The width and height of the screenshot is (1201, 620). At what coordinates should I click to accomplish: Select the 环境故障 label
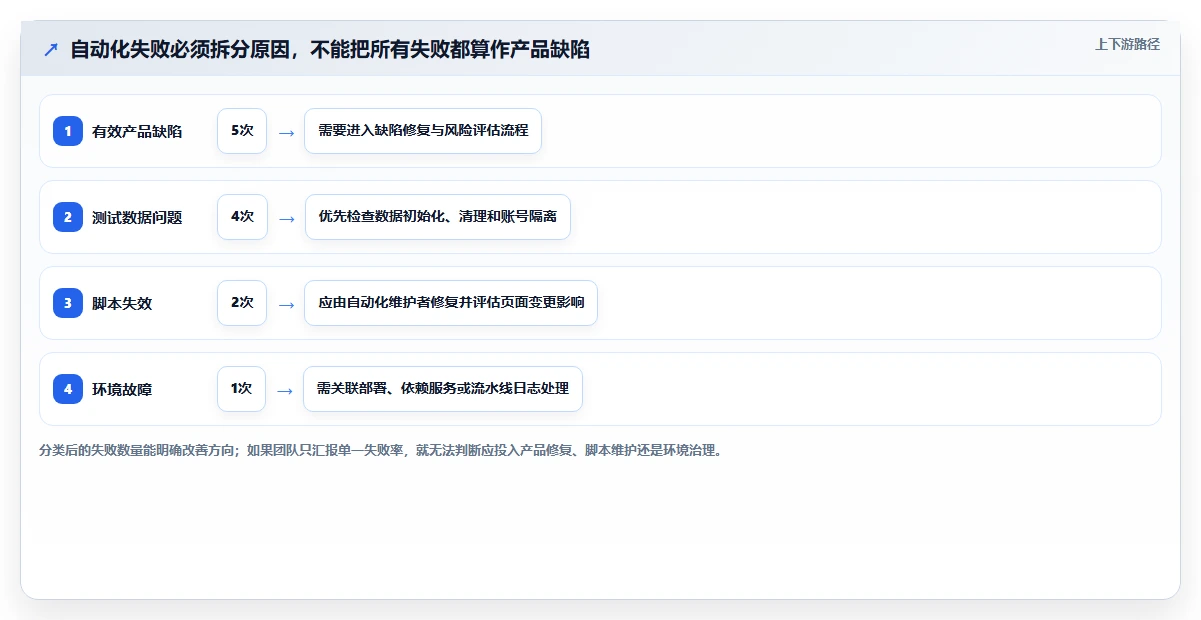[122, 389]
